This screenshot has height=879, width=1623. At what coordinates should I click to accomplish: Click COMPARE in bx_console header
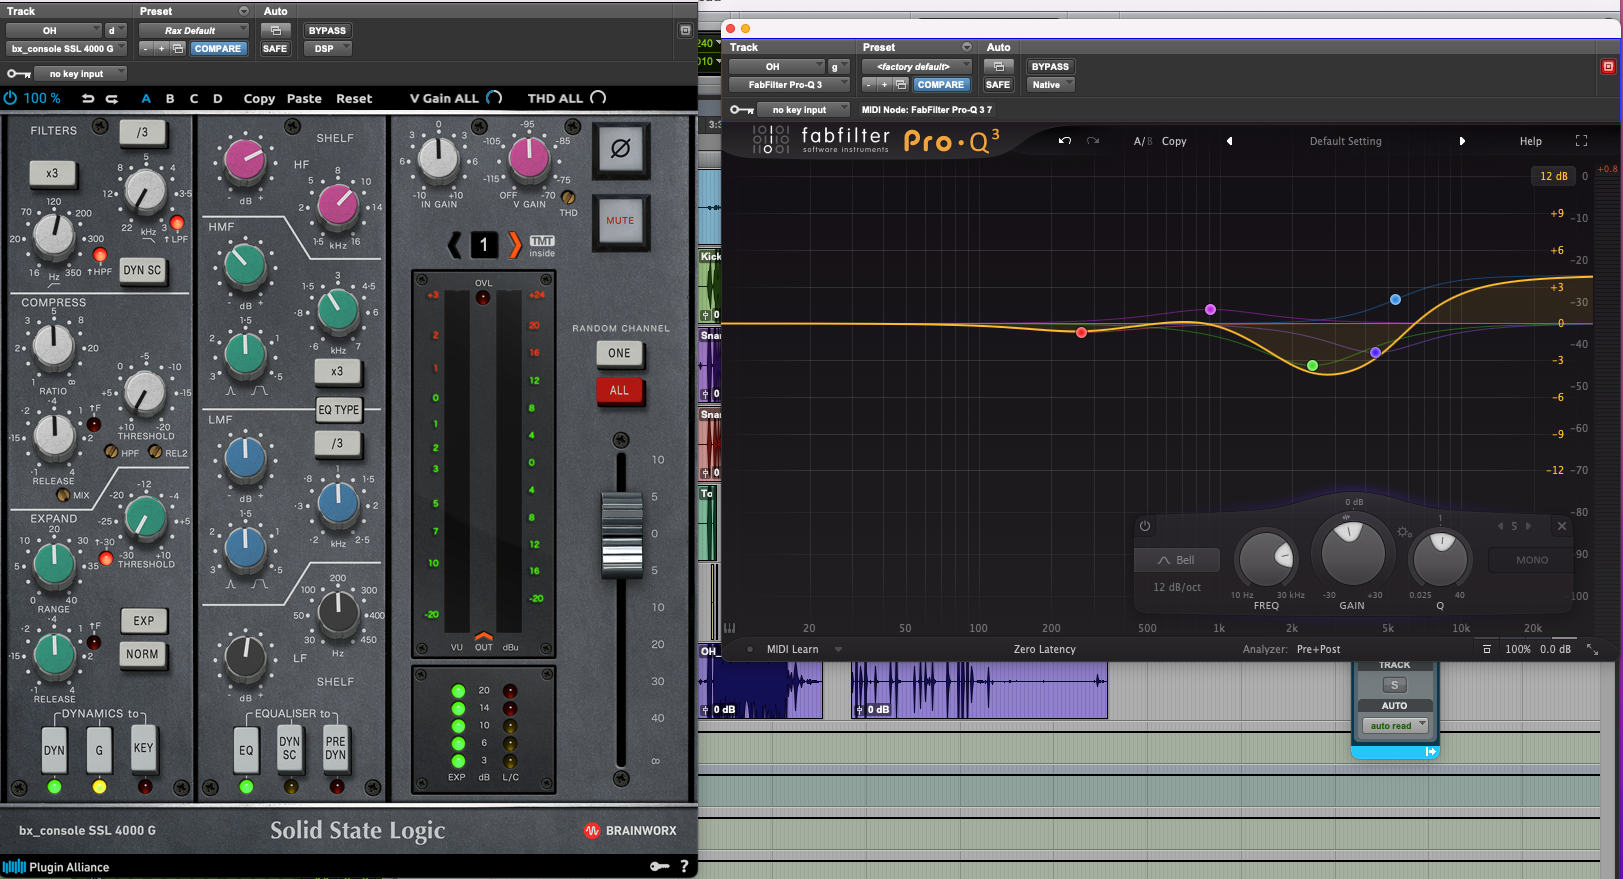tap(218, 49)
